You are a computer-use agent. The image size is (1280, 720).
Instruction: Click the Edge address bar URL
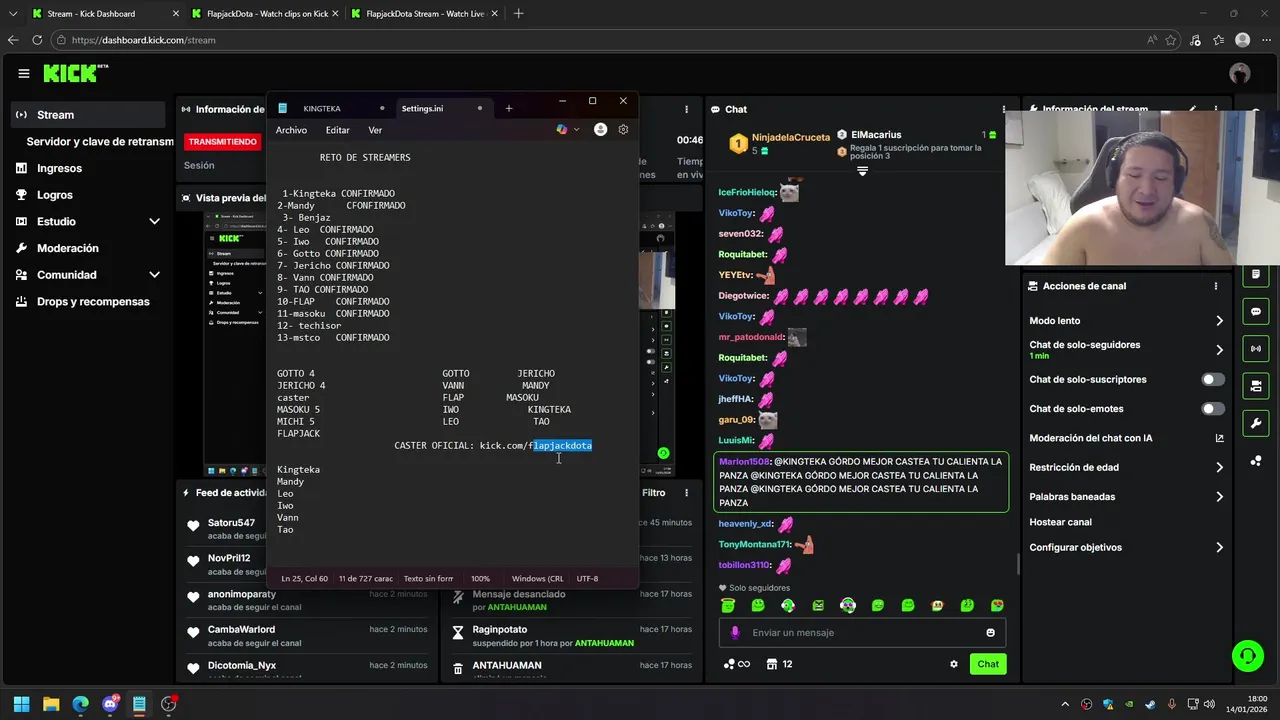(x=144, y=40)
